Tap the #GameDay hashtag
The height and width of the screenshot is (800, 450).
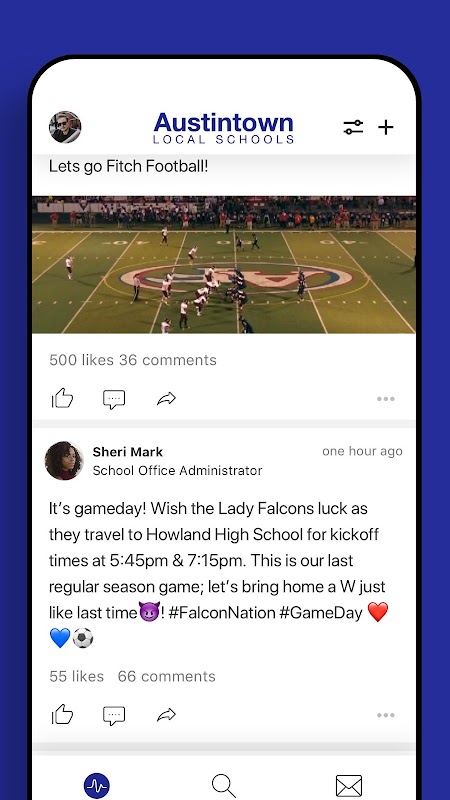click(321, 612)
